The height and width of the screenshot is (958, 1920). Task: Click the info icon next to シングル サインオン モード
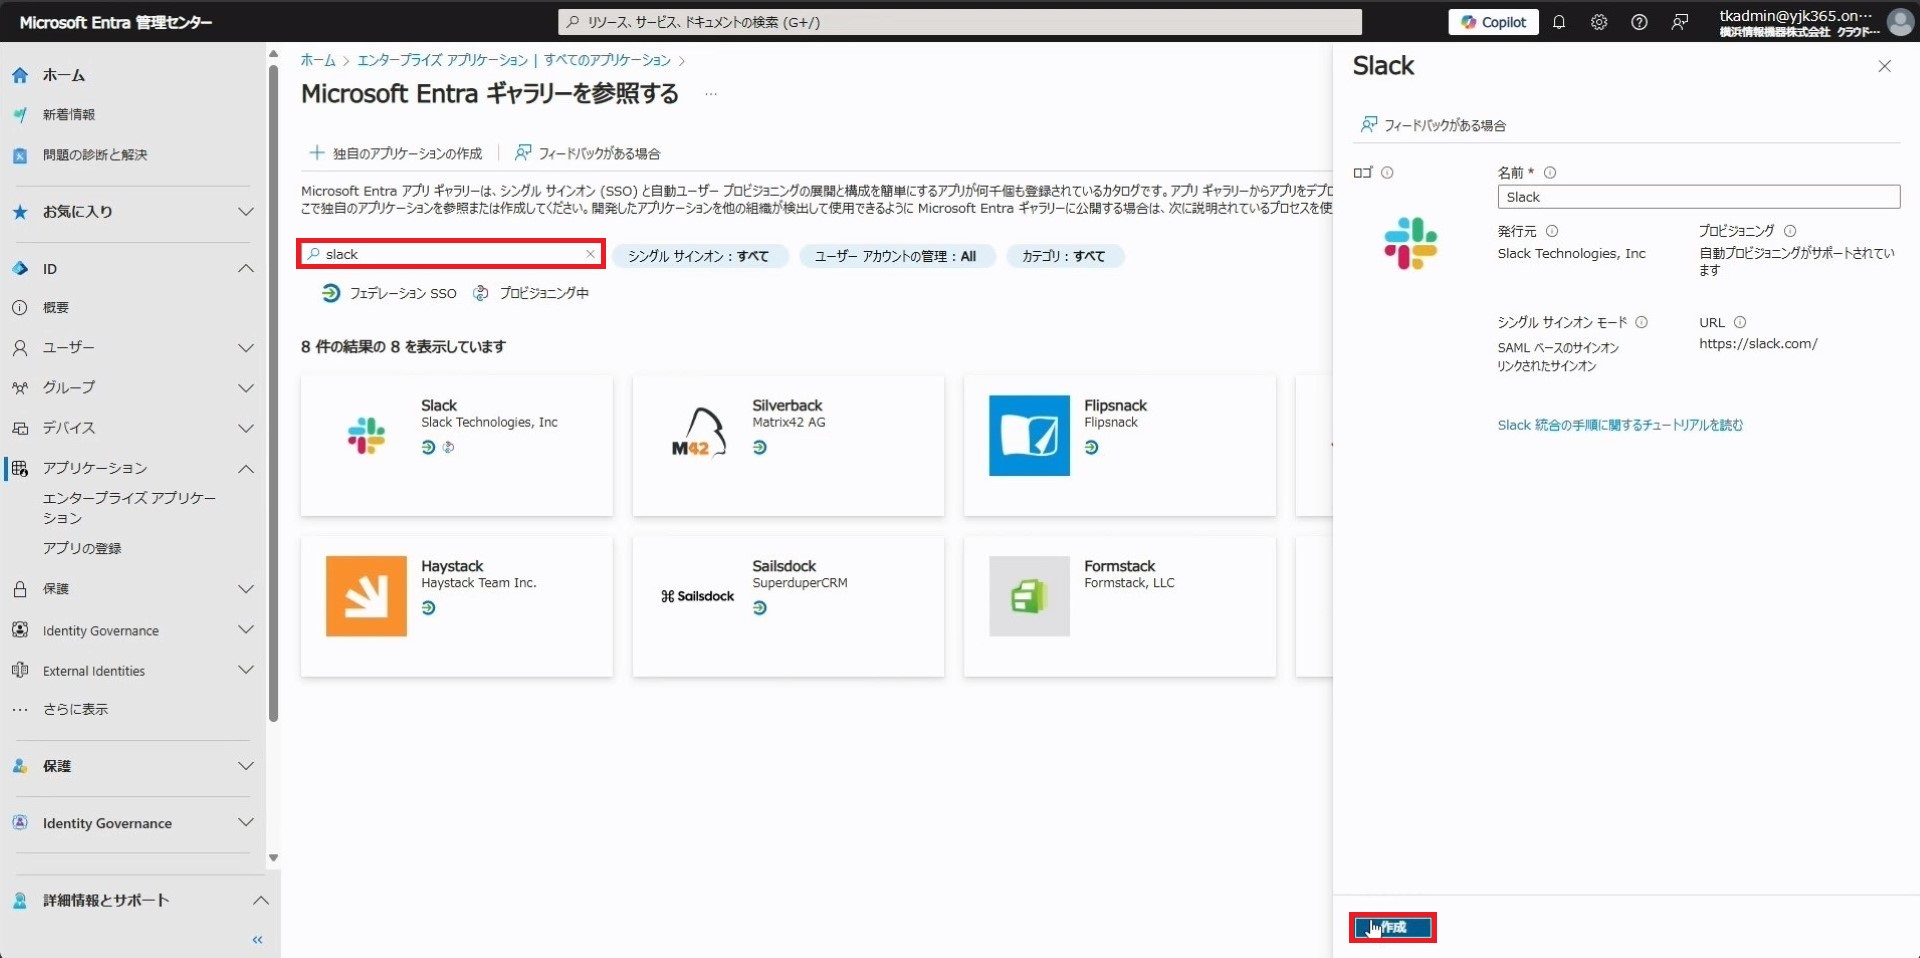coord(1641,323)
